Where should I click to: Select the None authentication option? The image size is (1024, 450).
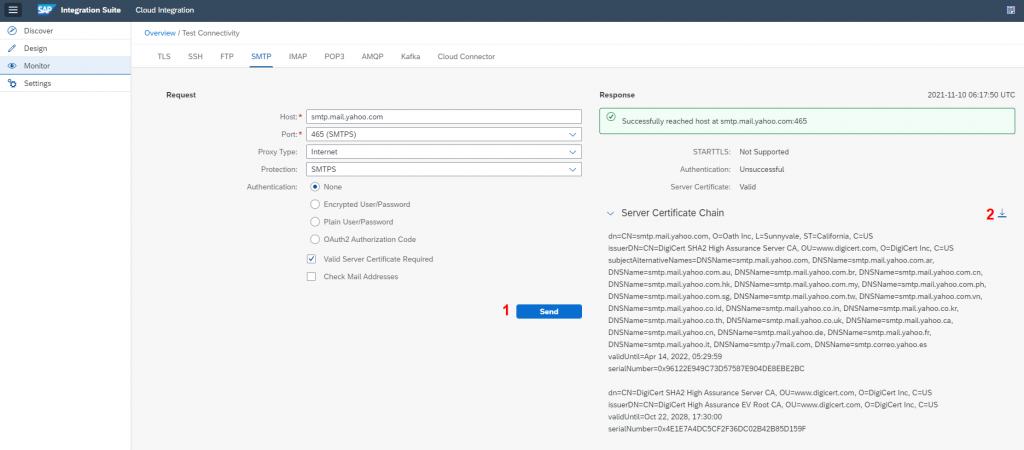tap(315, 187)
